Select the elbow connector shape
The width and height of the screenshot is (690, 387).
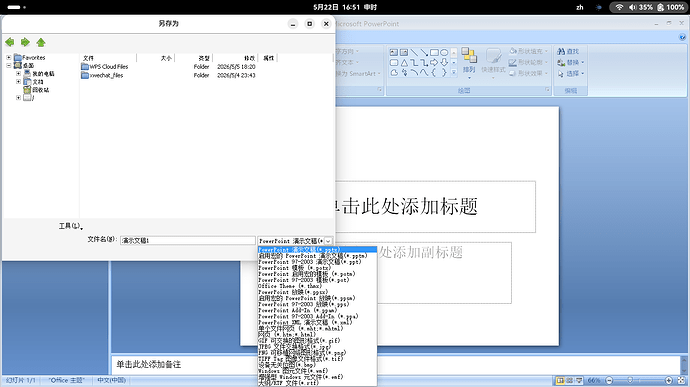(x=414, y=63)
